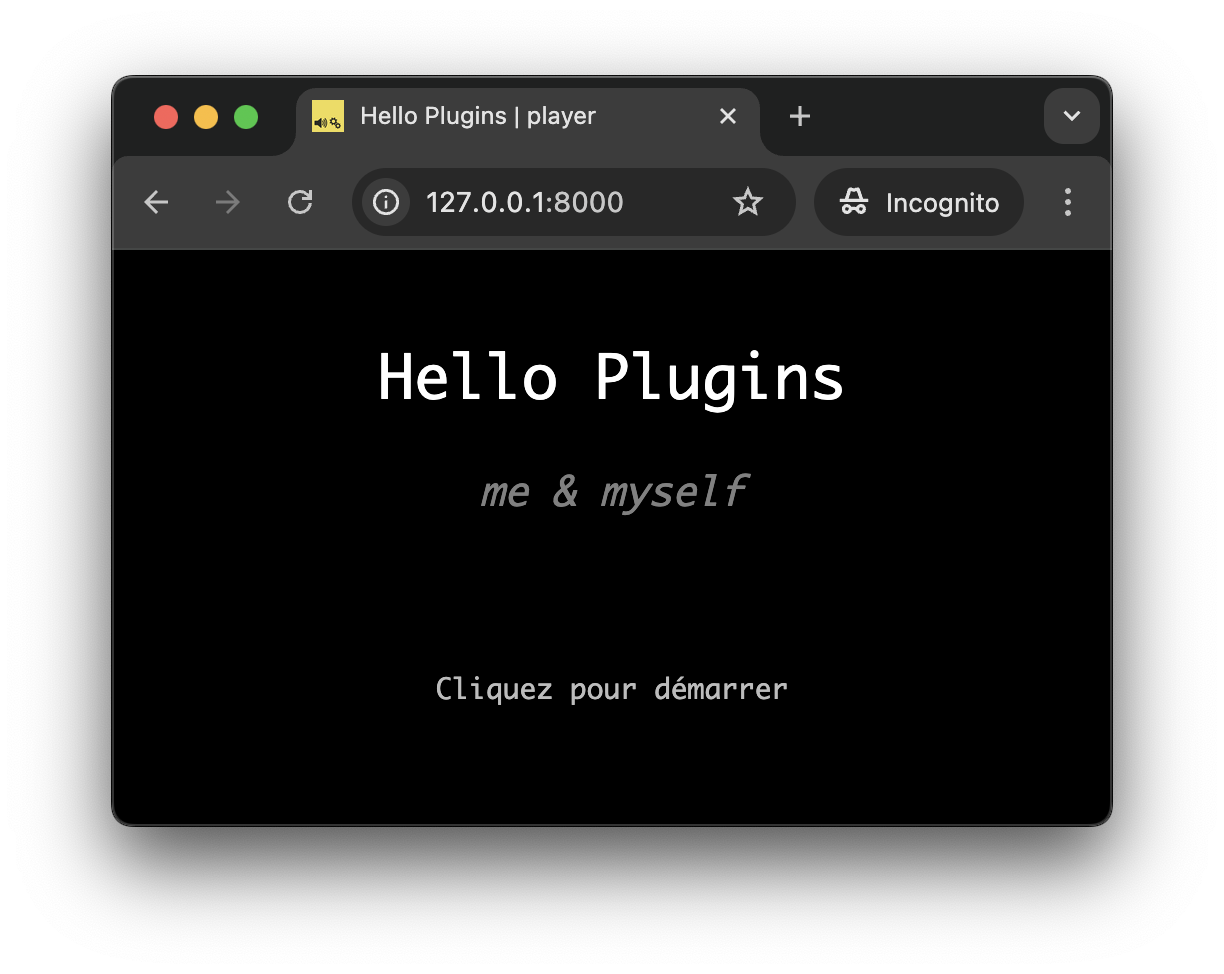
Task: Click the forward navigation arrow
Action: pyautogui.click(x=227, y=202)
